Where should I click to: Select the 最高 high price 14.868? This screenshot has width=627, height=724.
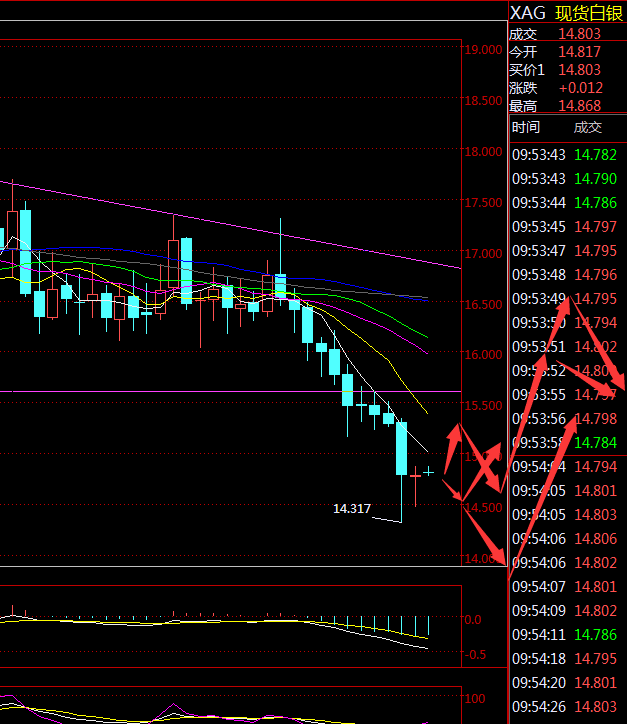[x=579, y=106]
